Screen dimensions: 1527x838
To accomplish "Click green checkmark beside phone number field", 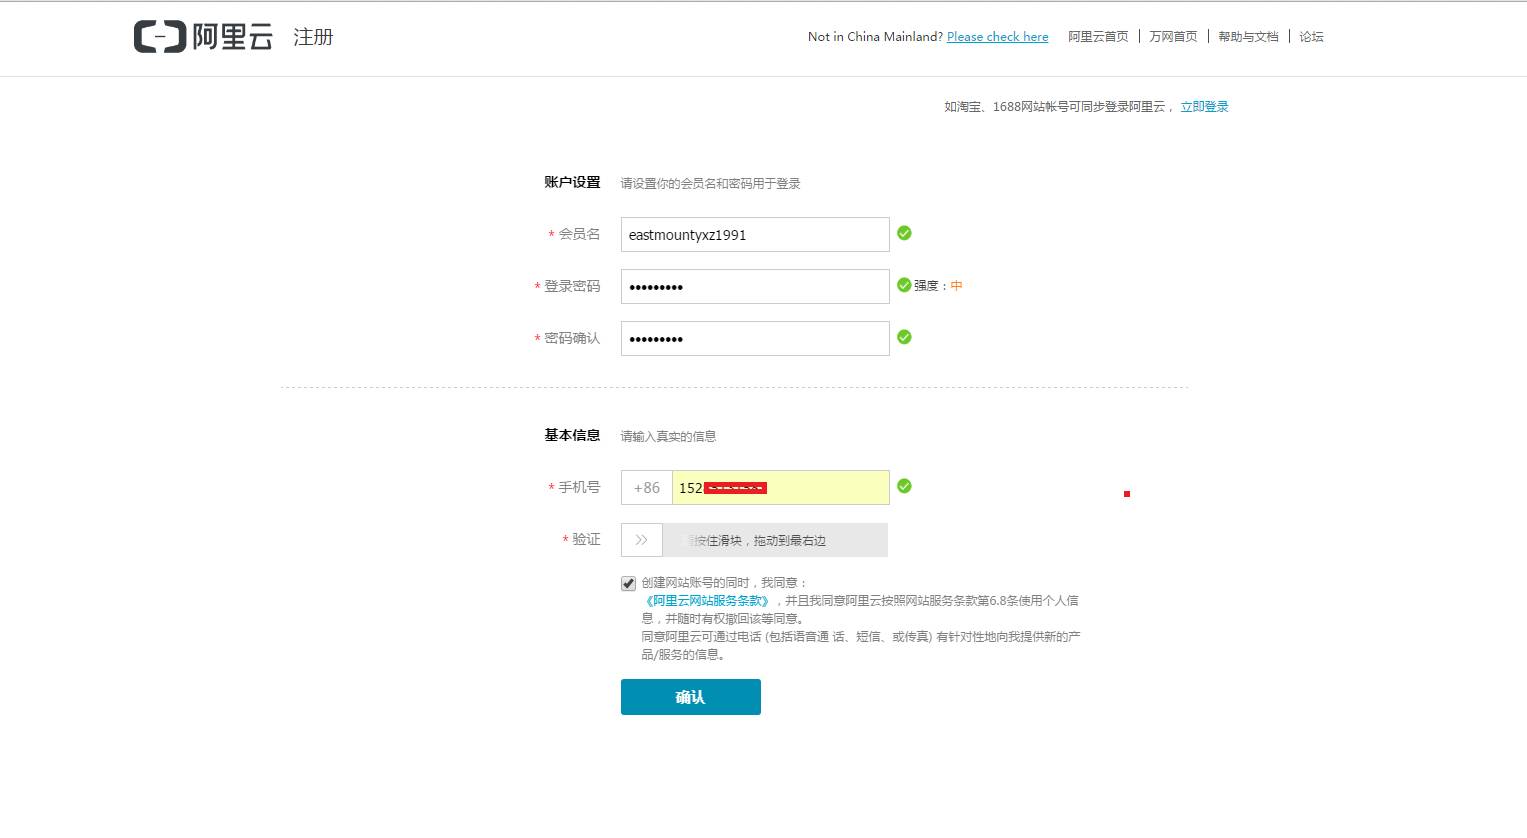I will click(x=904, y=486).
